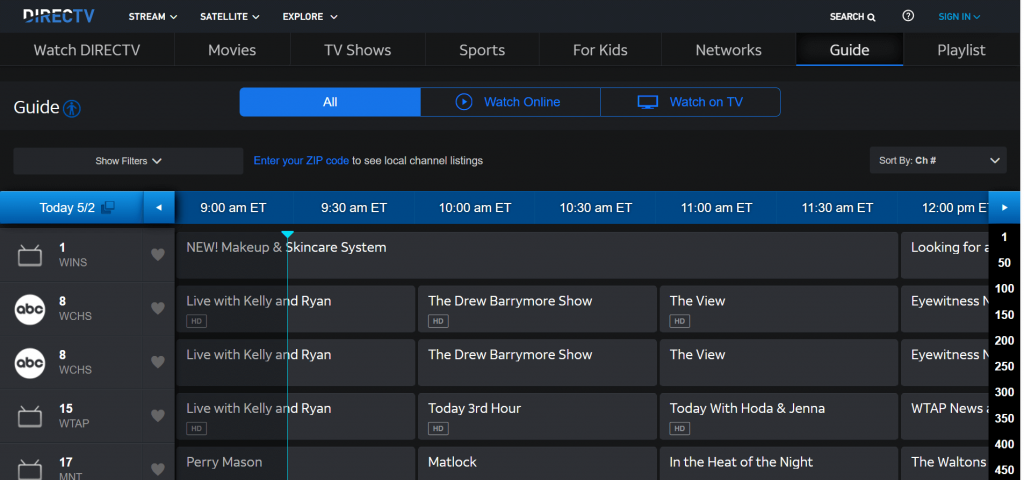This screenshot has height=480, width=1024.
Task: Click the search magnifier icon
Action: coord(871,18)
